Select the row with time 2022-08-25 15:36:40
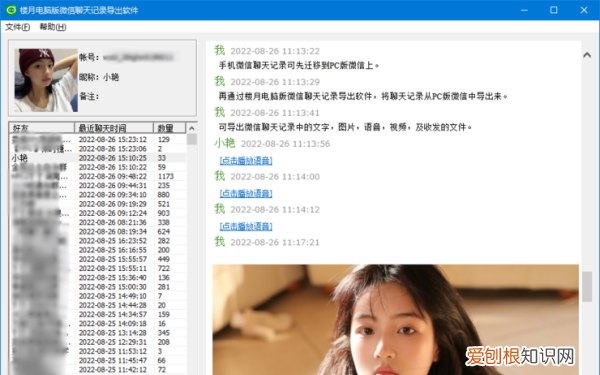 [x=98, y=277]
